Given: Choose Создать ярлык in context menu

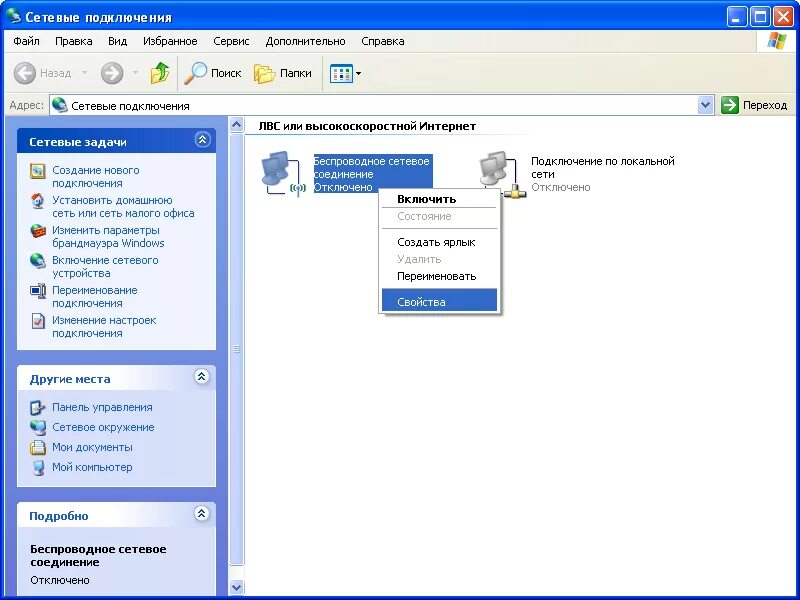Looking at the screenshot, I should pyautogui.click(x=439, y=242).
